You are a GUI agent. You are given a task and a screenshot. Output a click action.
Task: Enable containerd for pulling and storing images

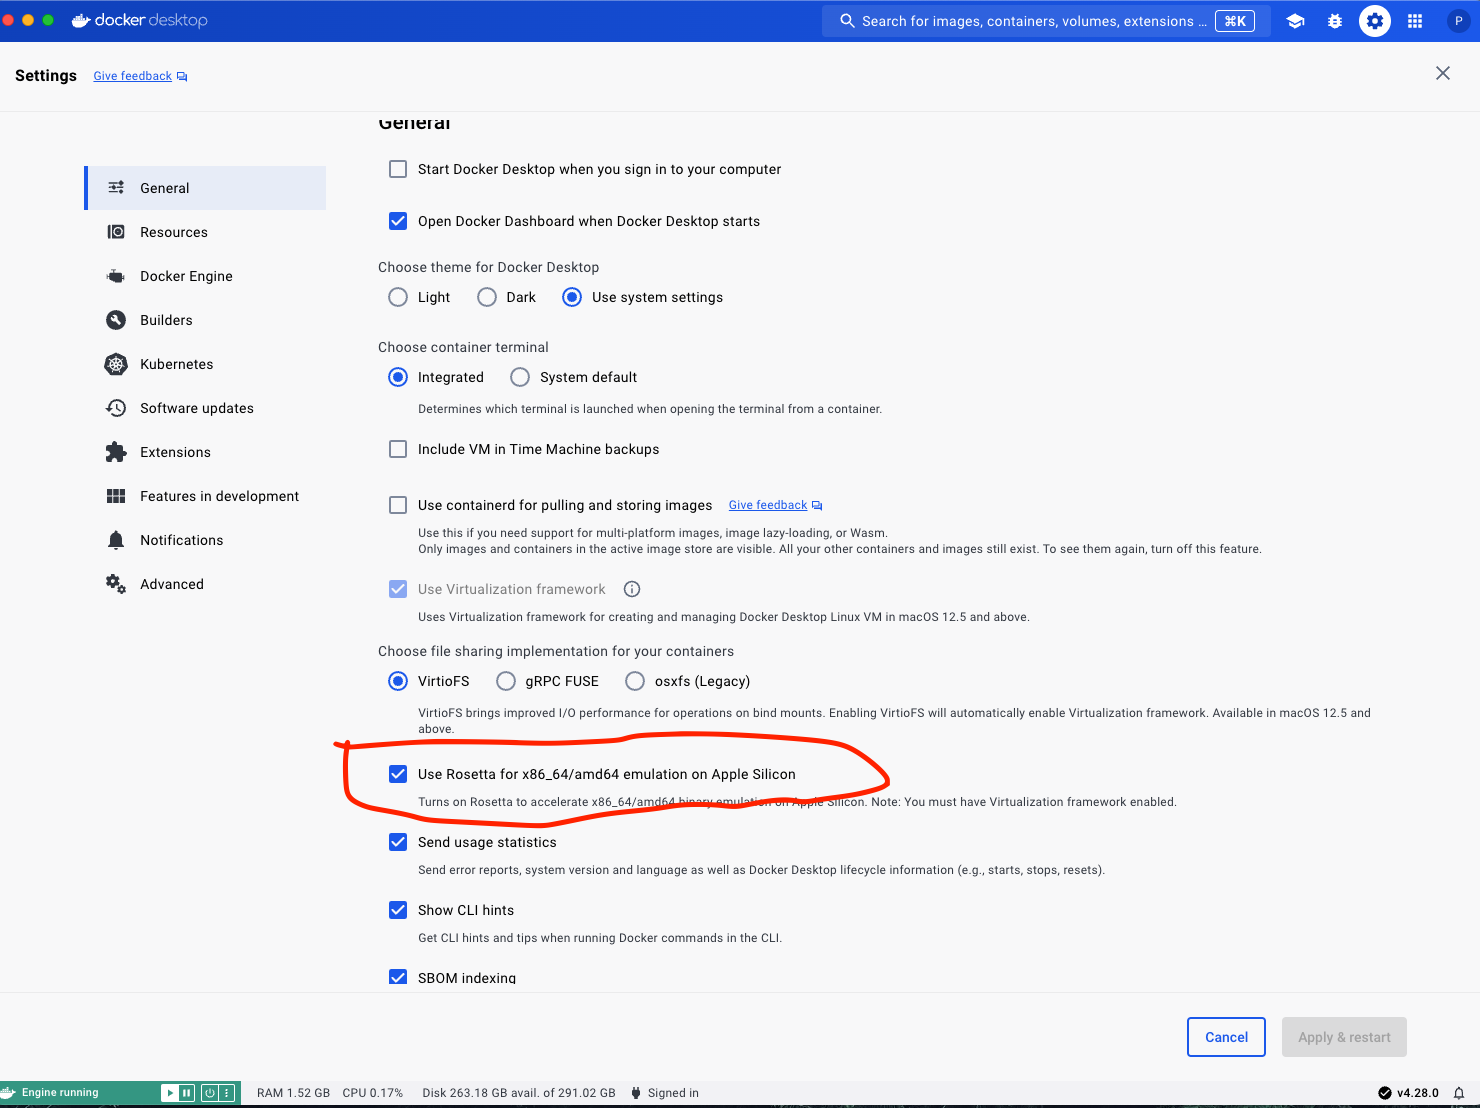[x=398, y=505]
